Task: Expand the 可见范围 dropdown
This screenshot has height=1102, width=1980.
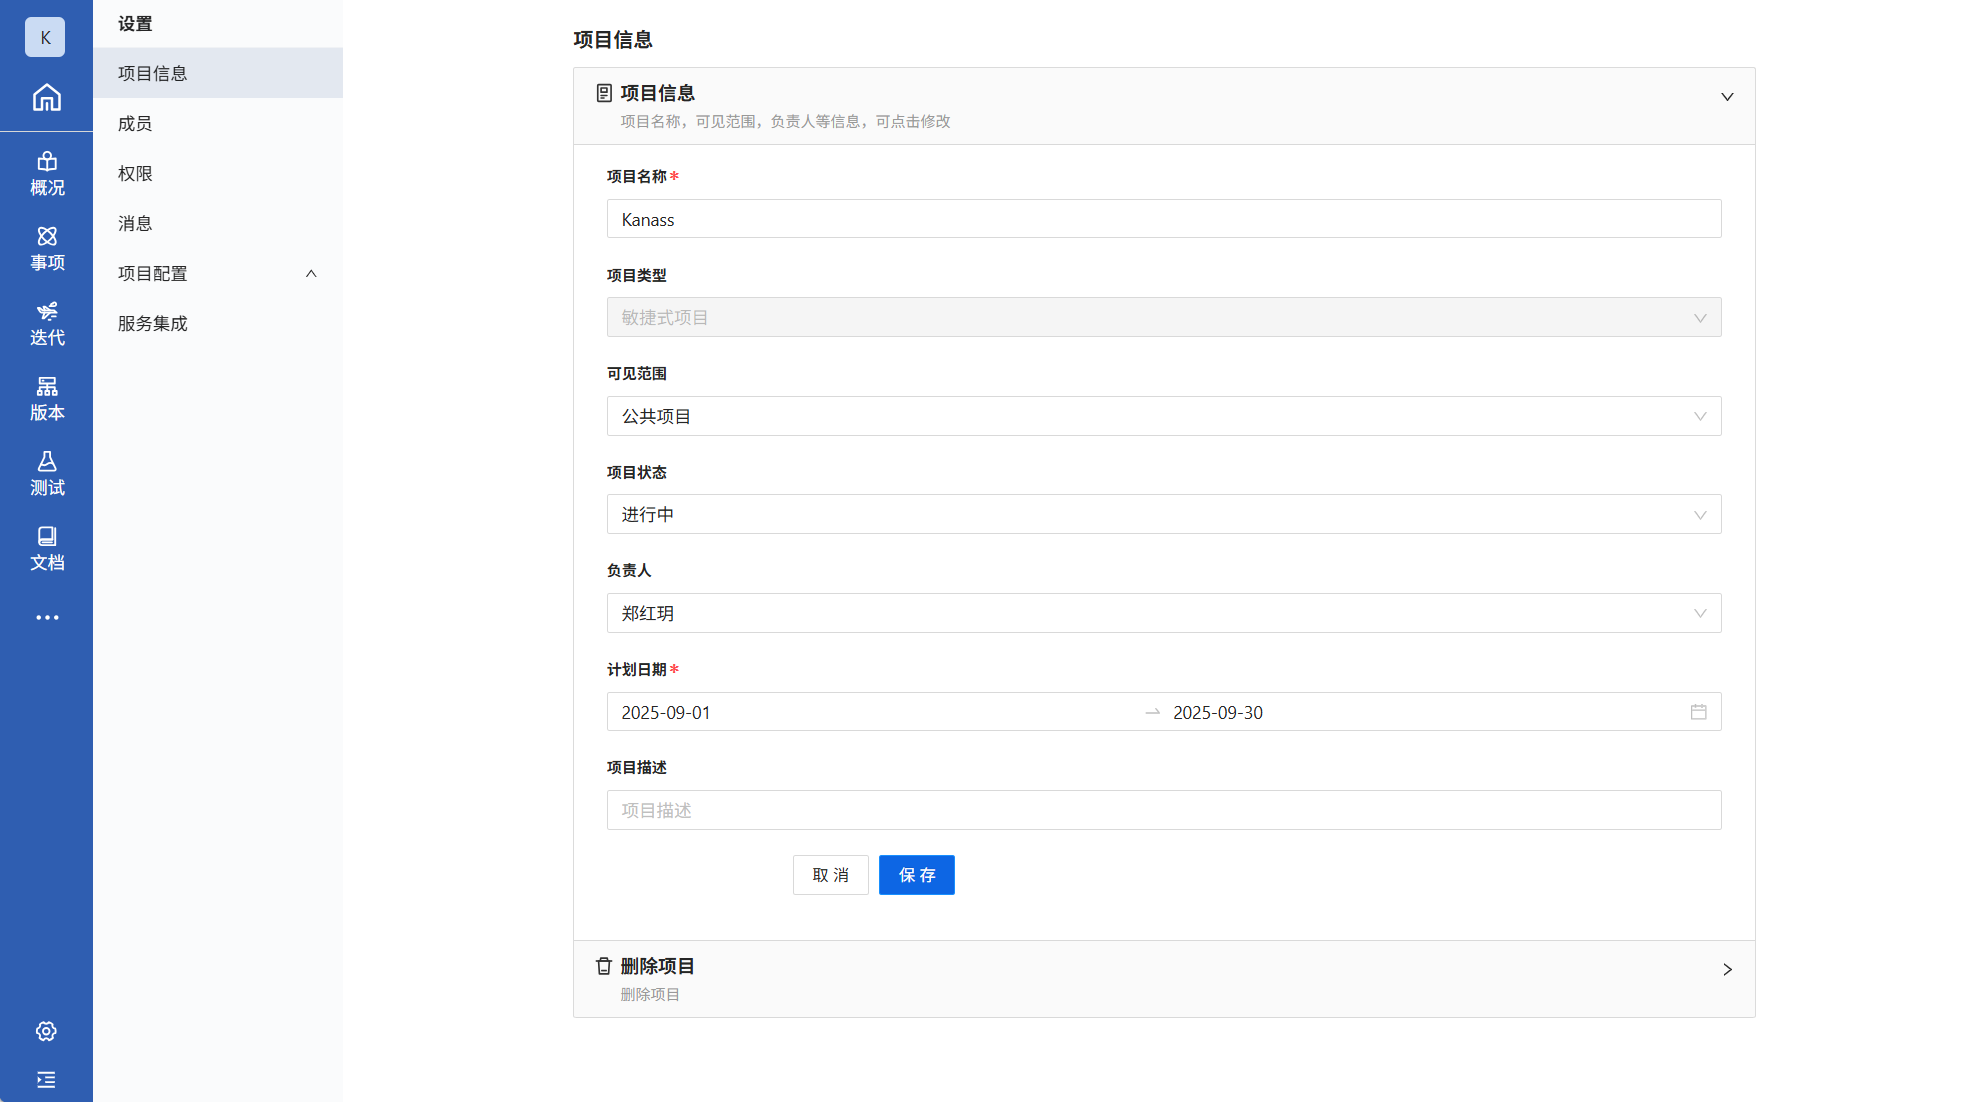Action: [1163, 416]
